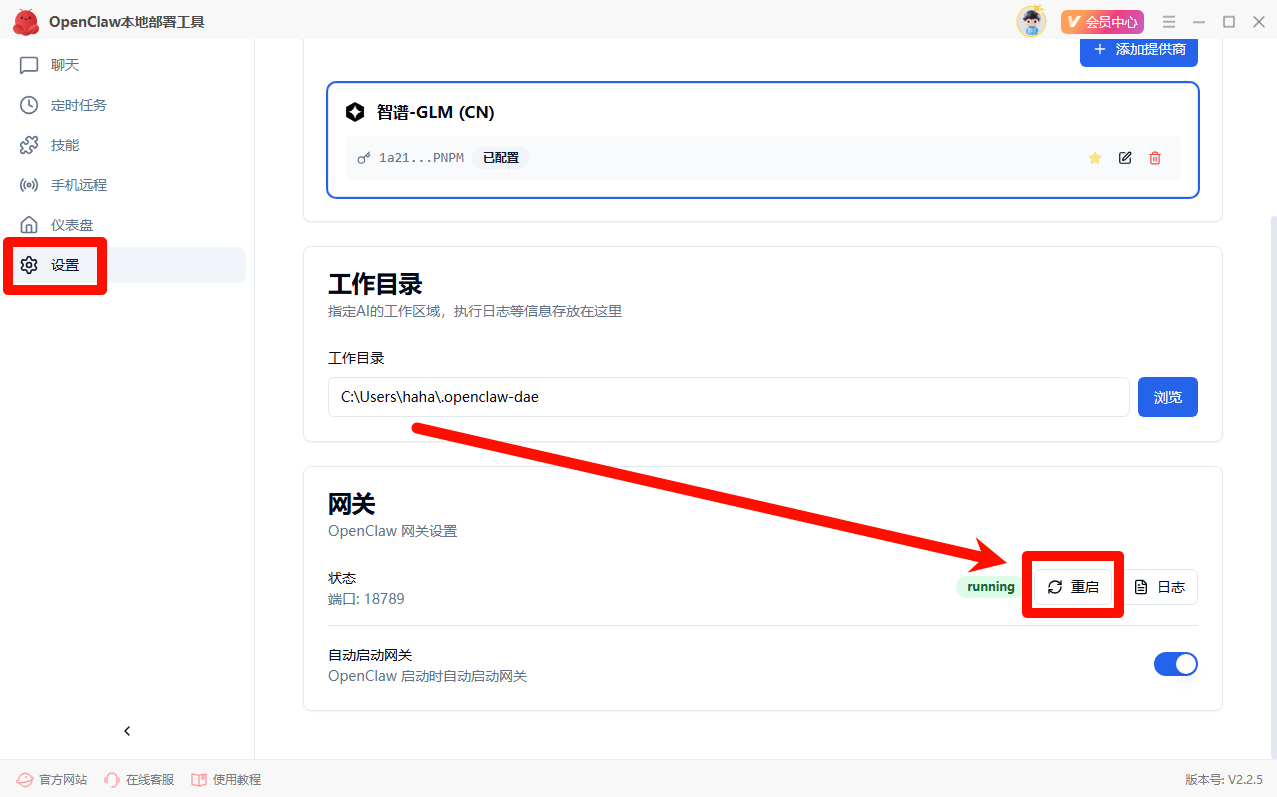Click the 工作目录 path input field
The image size is (1277, 797).
728,397
